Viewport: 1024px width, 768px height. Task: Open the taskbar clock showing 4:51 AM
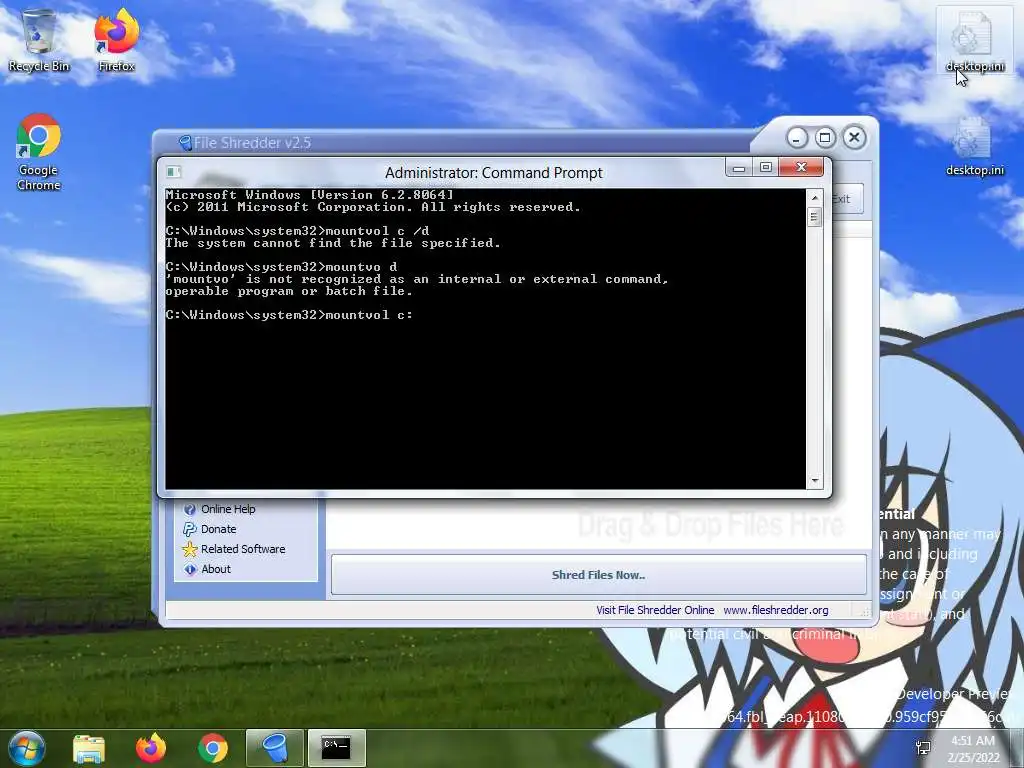tap(973, 748)
